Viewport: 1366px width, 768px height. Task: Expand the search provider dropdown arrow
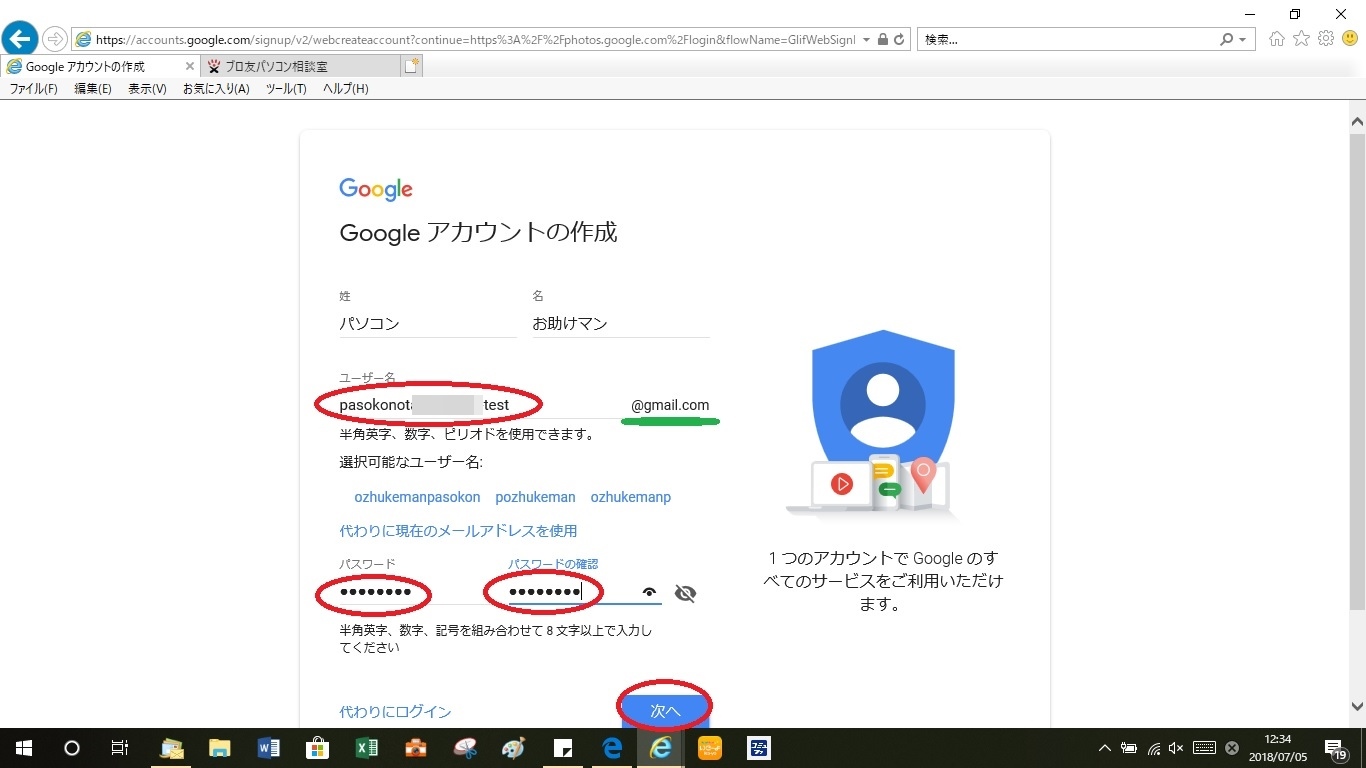1243,40
